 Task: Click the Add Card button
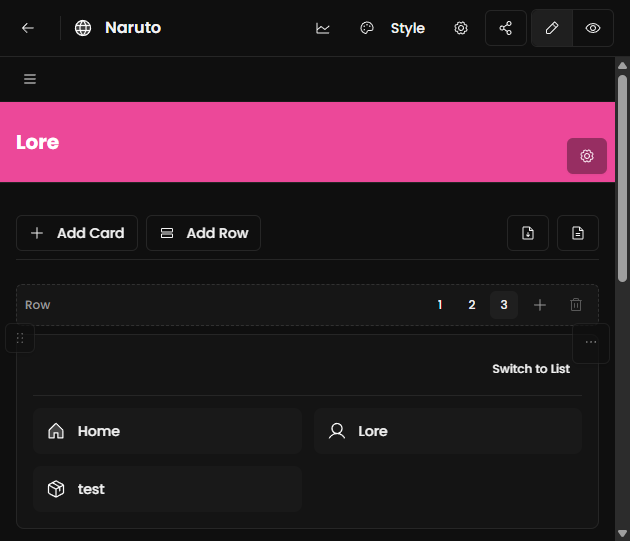(77, 233)
